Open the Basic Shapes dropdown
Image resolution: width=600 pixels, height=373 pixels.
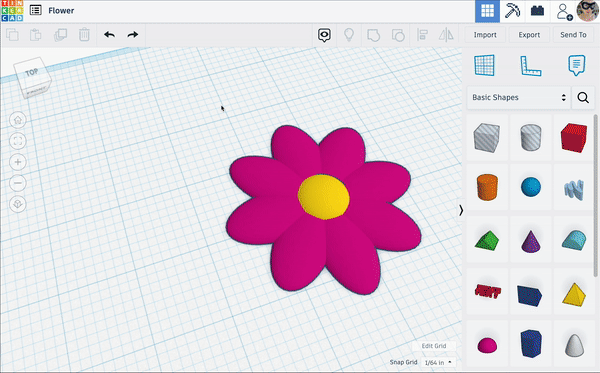tap(518, 98)
